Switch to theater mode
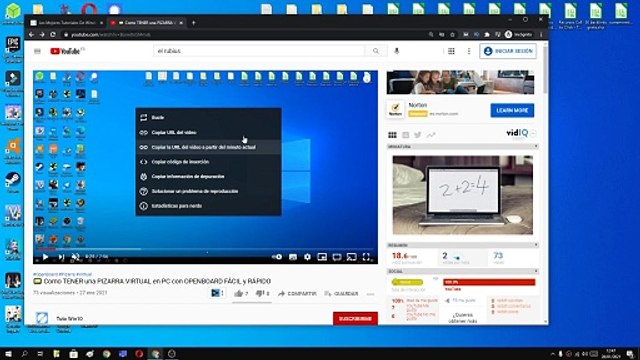640x360 pixels. click(x=337, y=257)
